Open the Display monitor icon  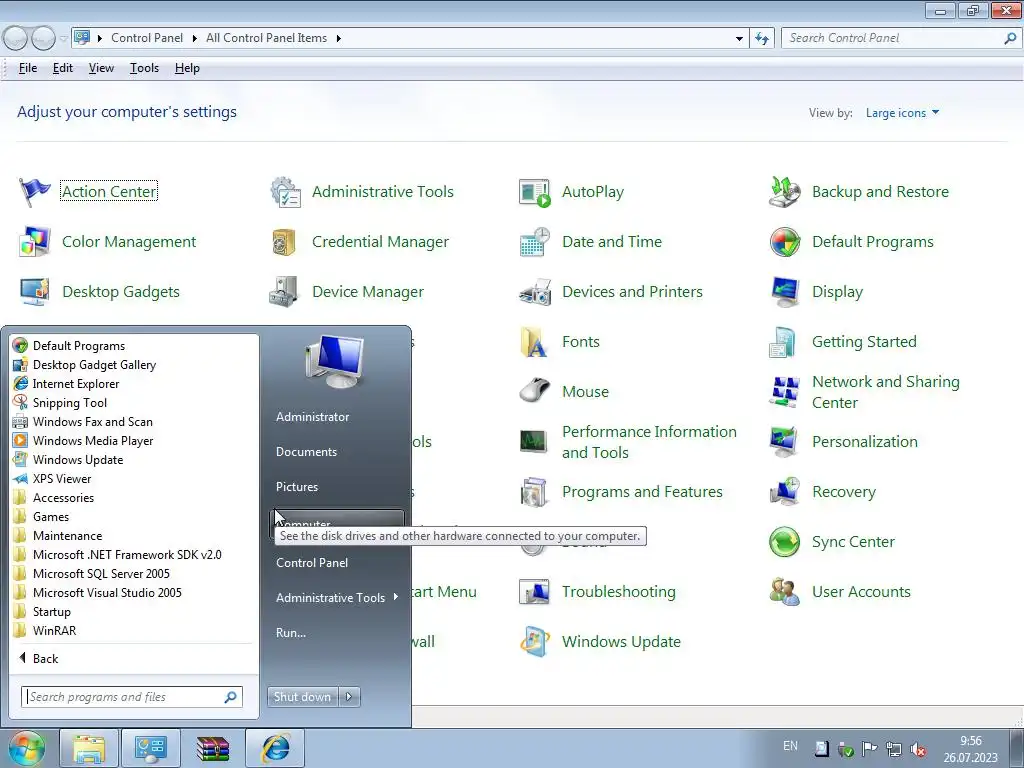tap(785, 292)
